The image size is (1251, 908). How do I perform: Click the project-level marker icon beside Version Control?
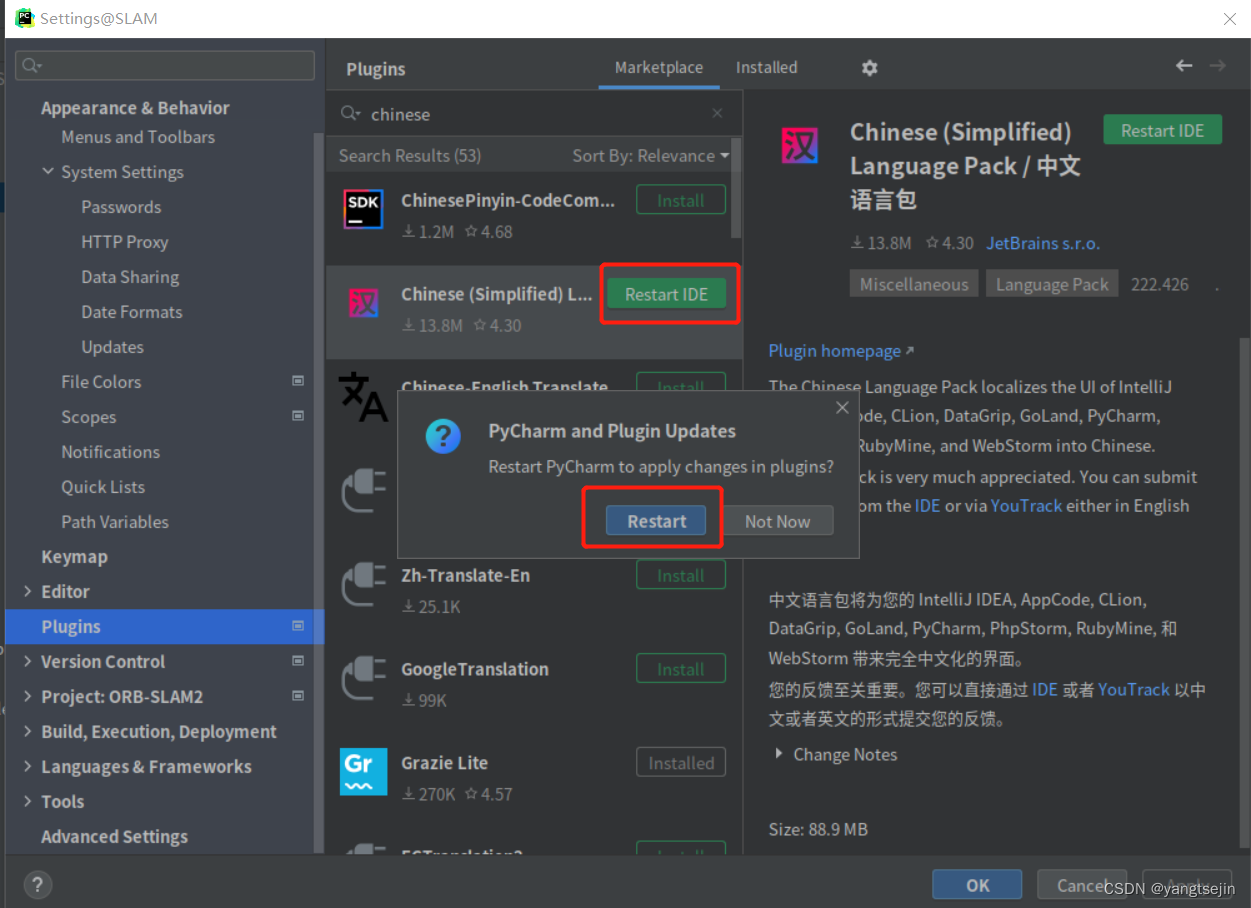[x=297, y=661]
